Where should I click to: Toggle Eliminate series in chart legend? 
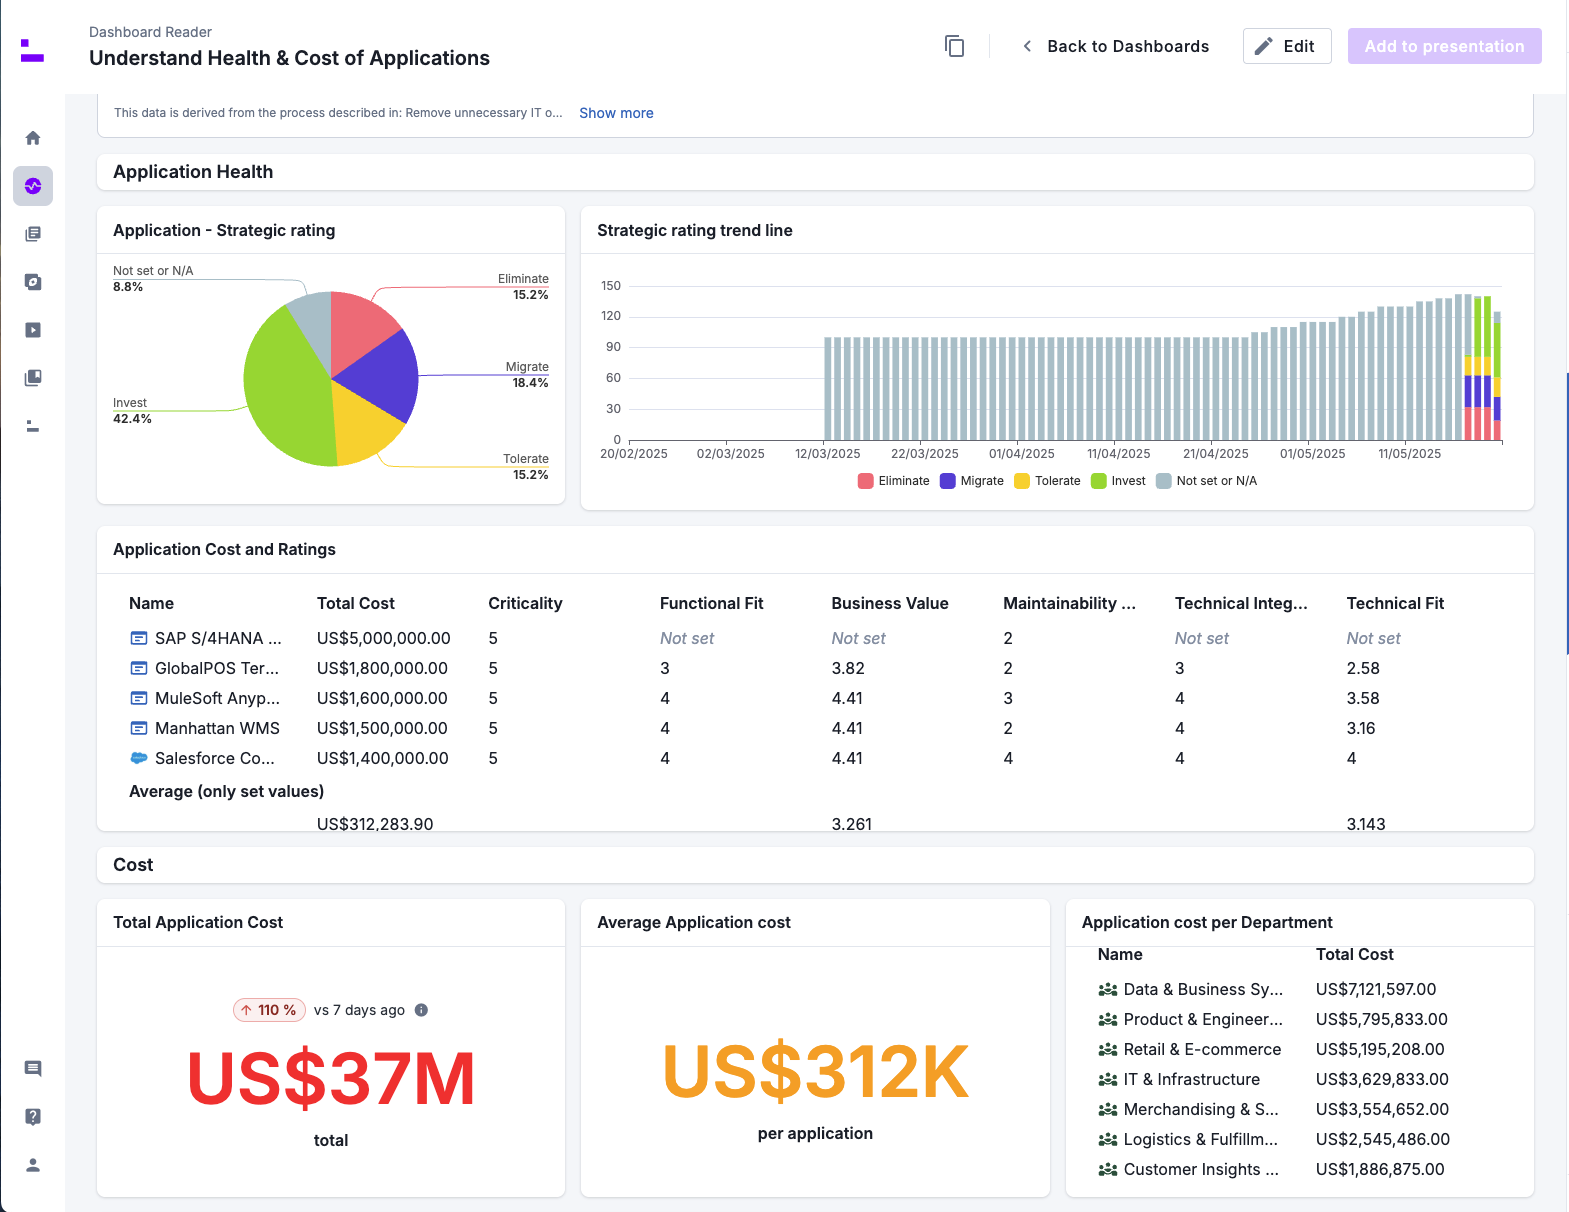click(x=893, y=481)
